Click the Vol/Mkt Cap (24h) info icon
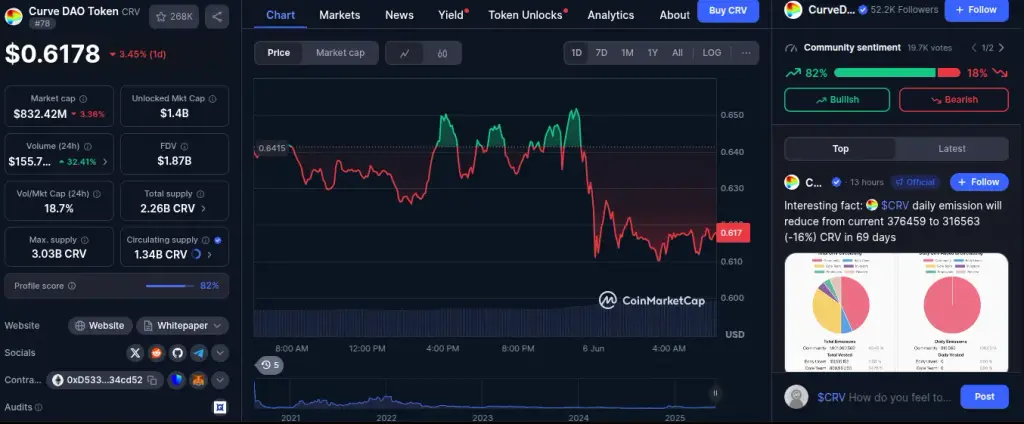Screen dimensions: 1024x424 (x=97, y=194)
